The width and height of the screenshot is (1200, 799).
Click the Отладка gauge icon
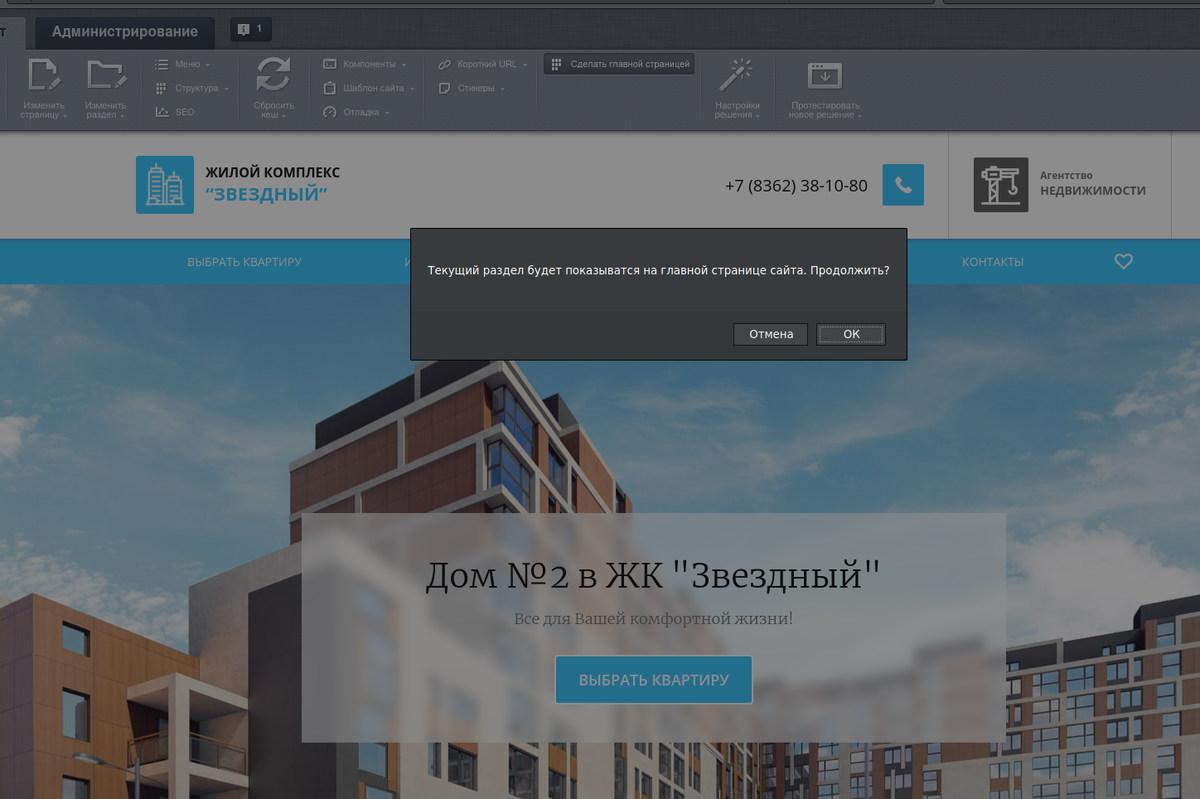[x=330, y=112]
